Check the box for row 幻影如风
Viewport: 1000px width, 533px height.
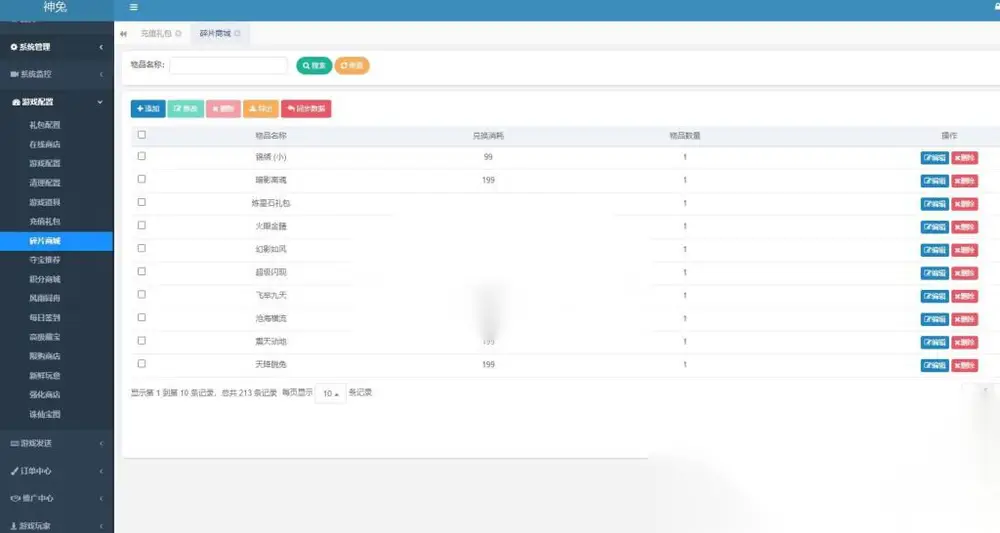point(142,248)
